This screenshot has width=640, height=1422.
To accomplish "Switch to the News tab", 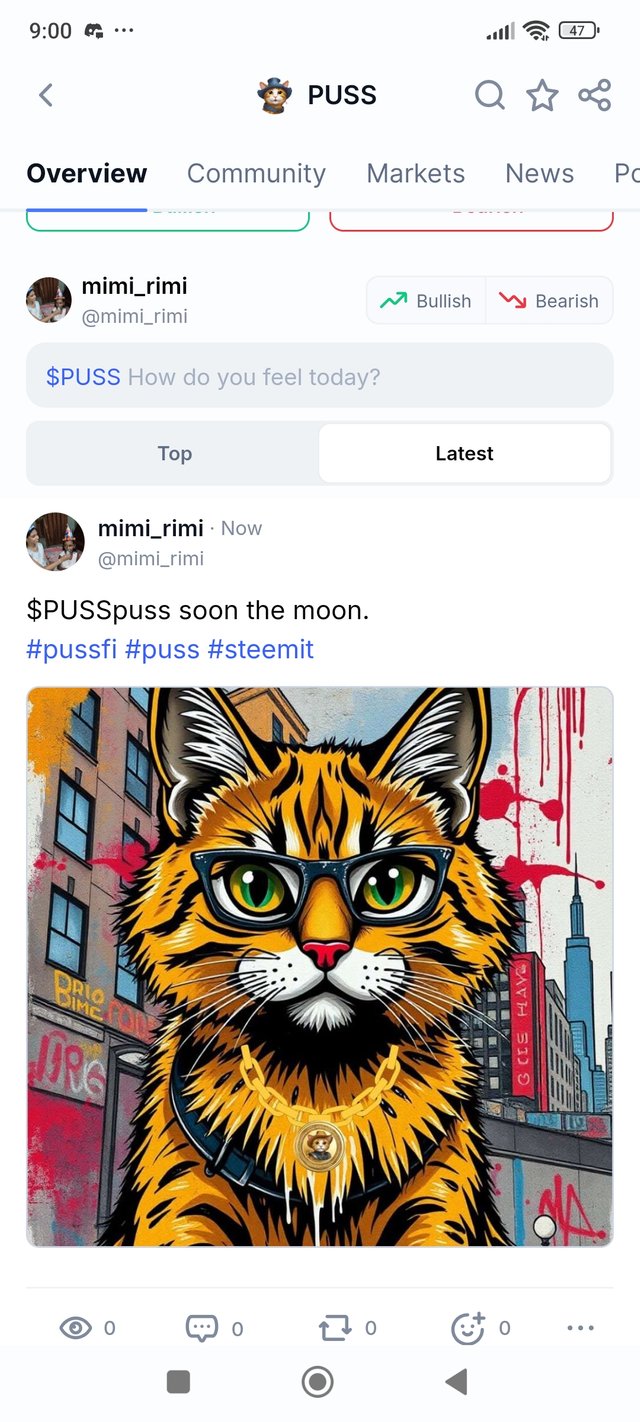I will 539,173.
